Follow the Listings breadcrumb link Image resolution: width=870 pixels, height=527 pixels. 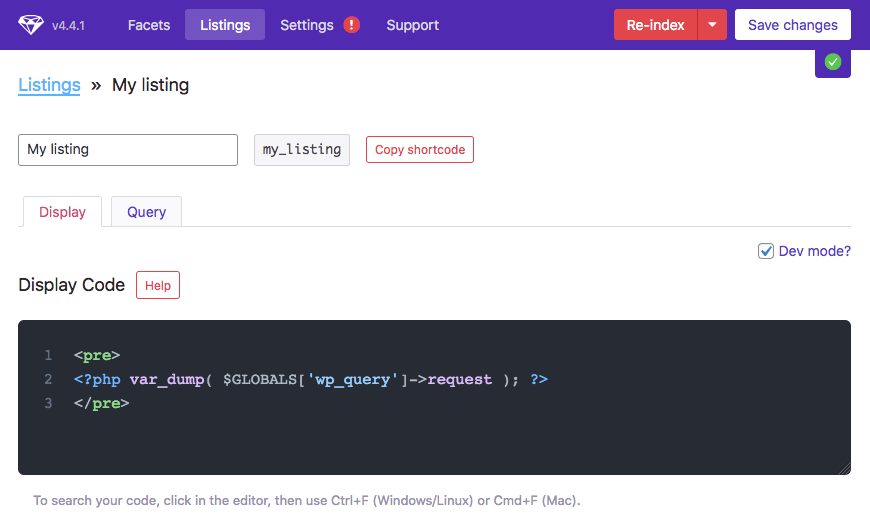(x=49, y=85)
